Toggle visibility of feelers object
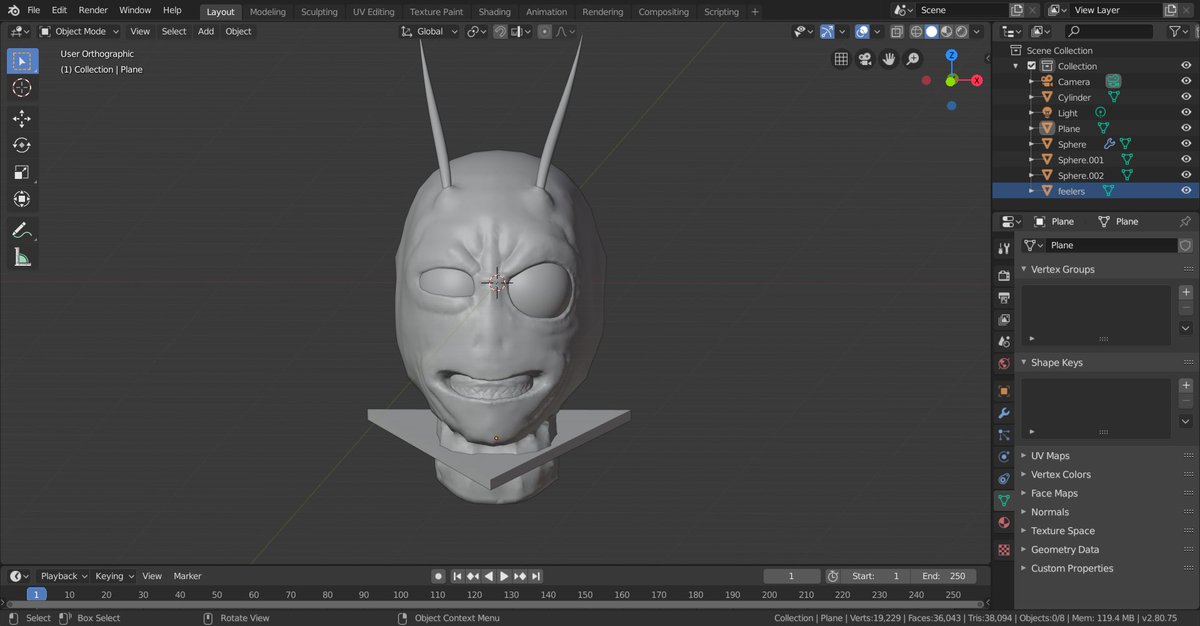This screenshot has width=1200, height=626. (x=1186, y=190)
